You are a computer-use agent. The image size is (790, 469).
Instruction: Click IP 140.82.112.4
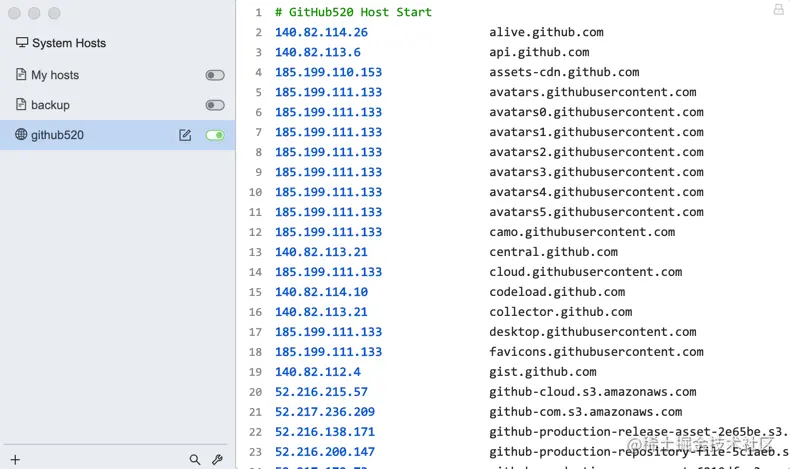tap(317, 372)
